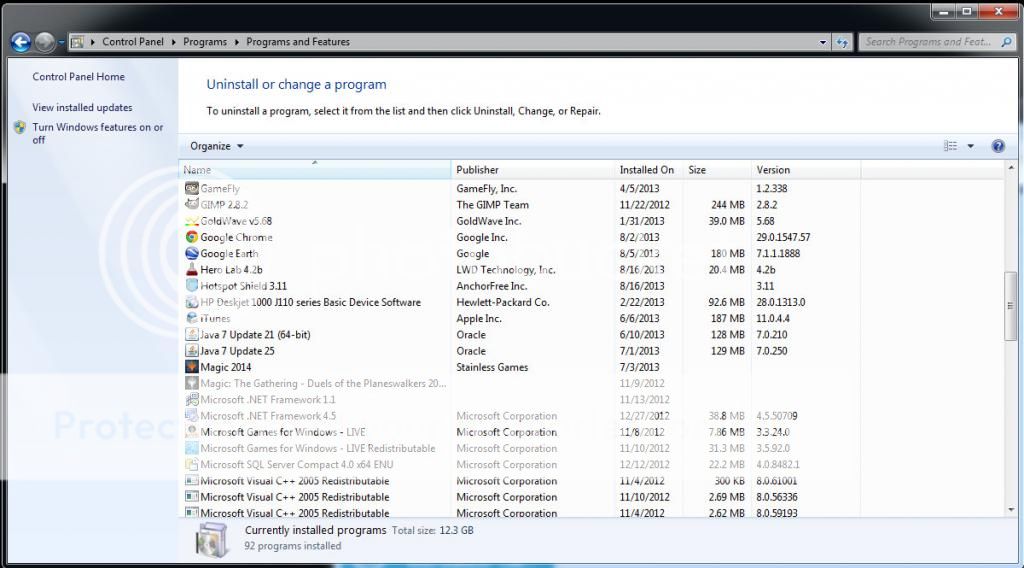Open View installed updates link
This screenshot has width=1024, height=568.
click(82, 108)
